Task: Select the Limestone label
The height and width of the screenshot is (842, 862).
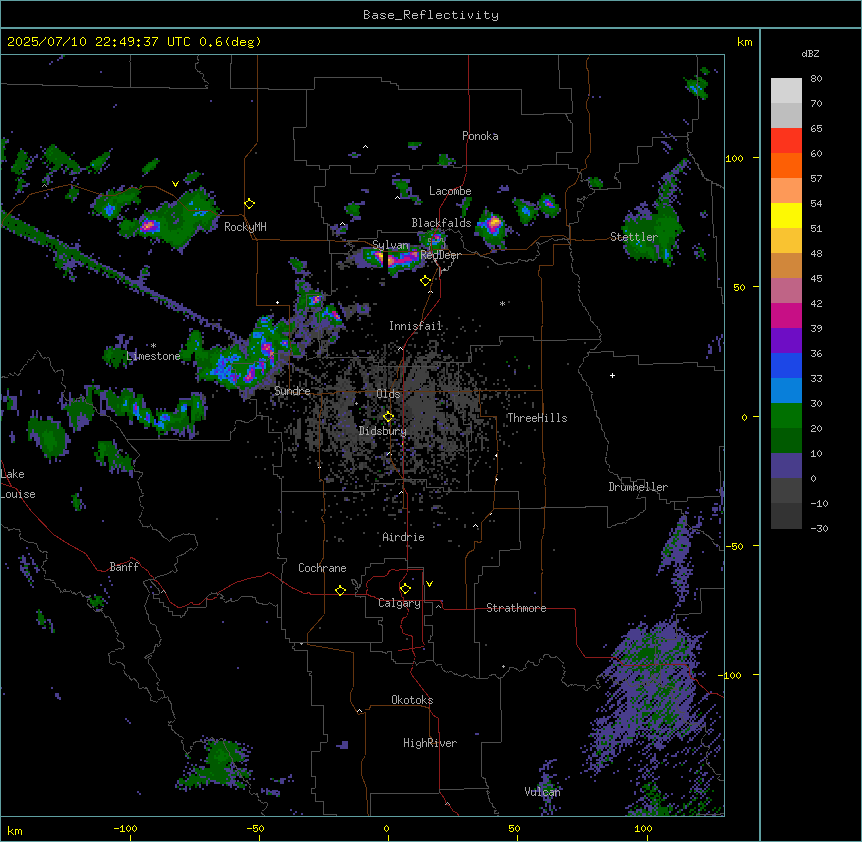Action: pyautogui.click(x=153, y=356)
